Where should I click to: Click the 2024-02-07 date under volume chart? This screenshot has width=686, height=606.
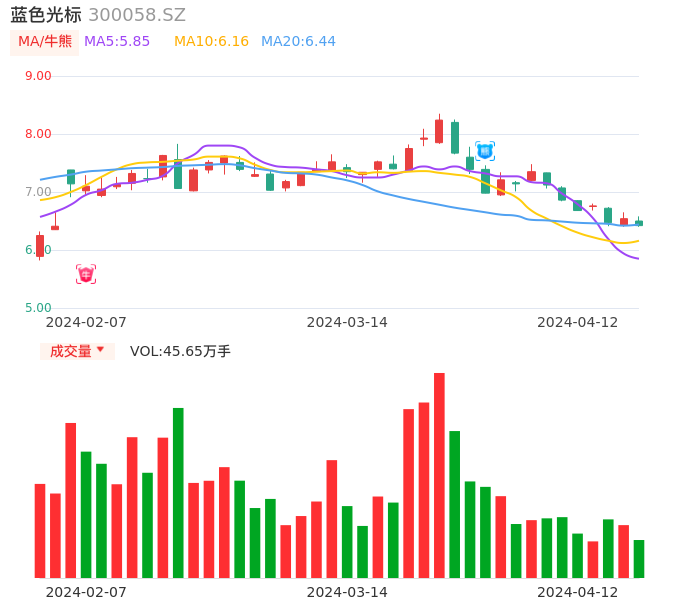coord(86,592)
